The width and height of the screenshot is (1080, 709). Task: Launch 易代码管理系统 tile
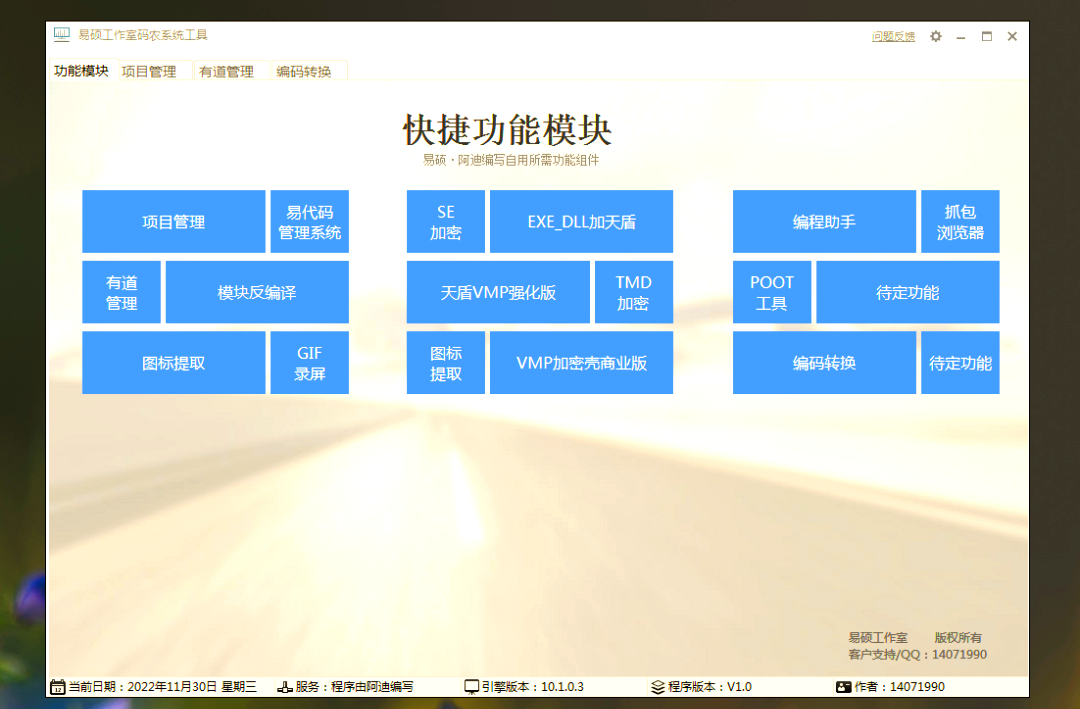coord(309,222)
